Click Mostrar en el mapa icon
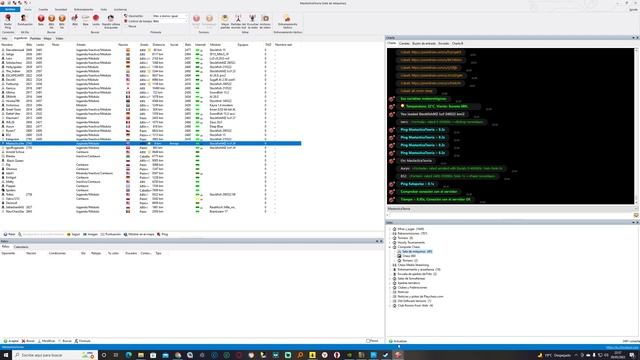Viewport: 640px width, 360px height. click(x=139, y=234)
